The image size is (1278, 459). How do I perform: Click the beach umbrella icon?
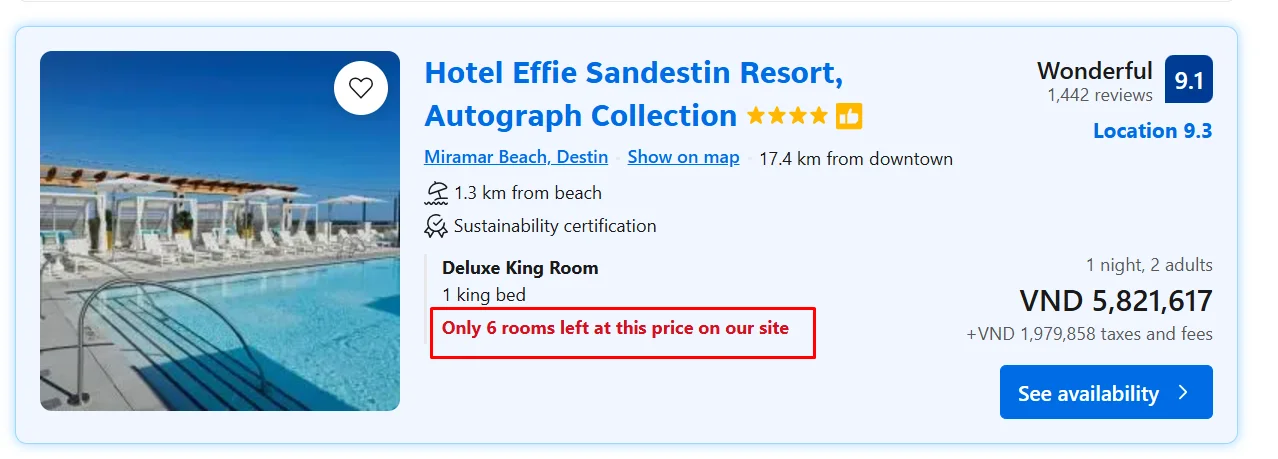[x=436, y=192]
